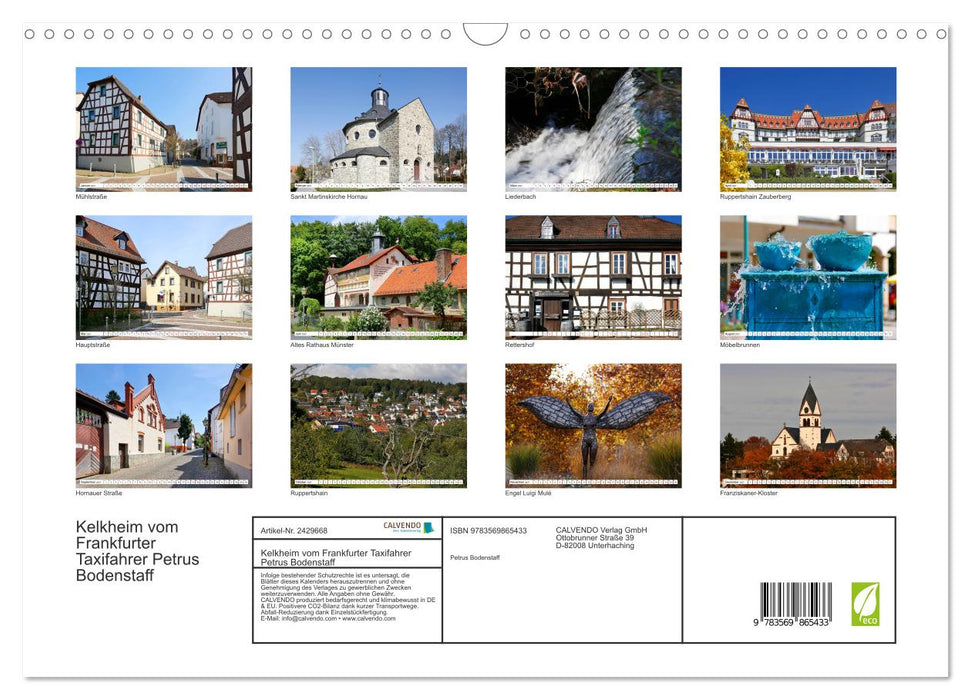Open the Ruppertshain Zauberberg photo
971x700 pixels.
[808, 129]
